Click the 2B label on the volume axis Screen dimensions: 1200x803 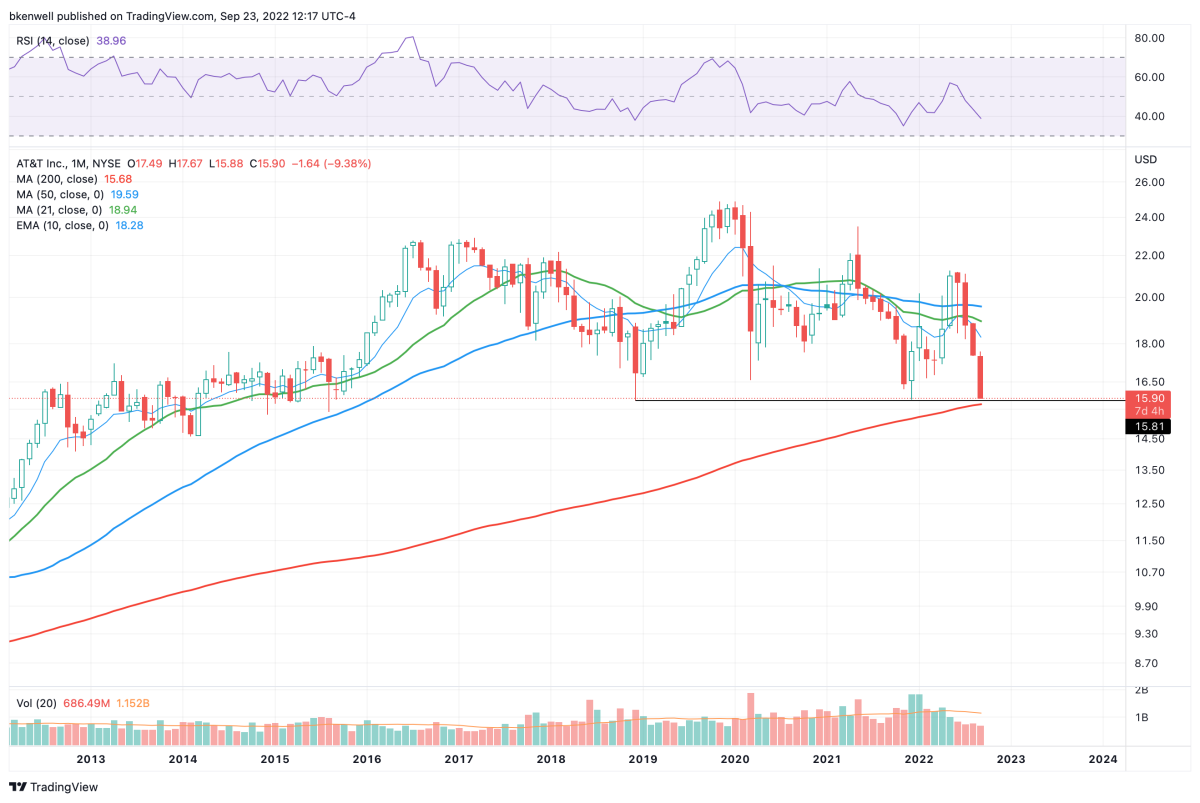pos(1140,691)
